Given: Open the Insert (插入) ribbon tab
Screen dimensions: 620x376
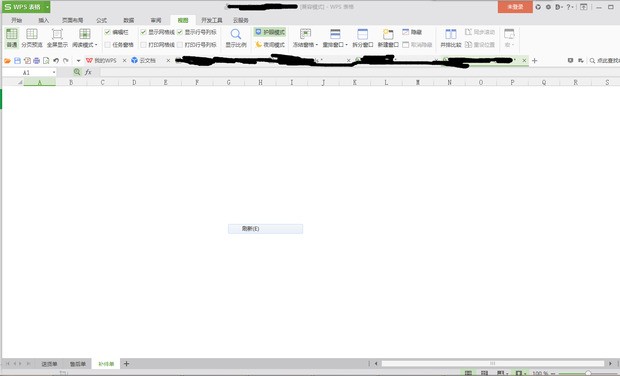Looking at the screenshot, I should pyautogui.click(x=43, y=20).
